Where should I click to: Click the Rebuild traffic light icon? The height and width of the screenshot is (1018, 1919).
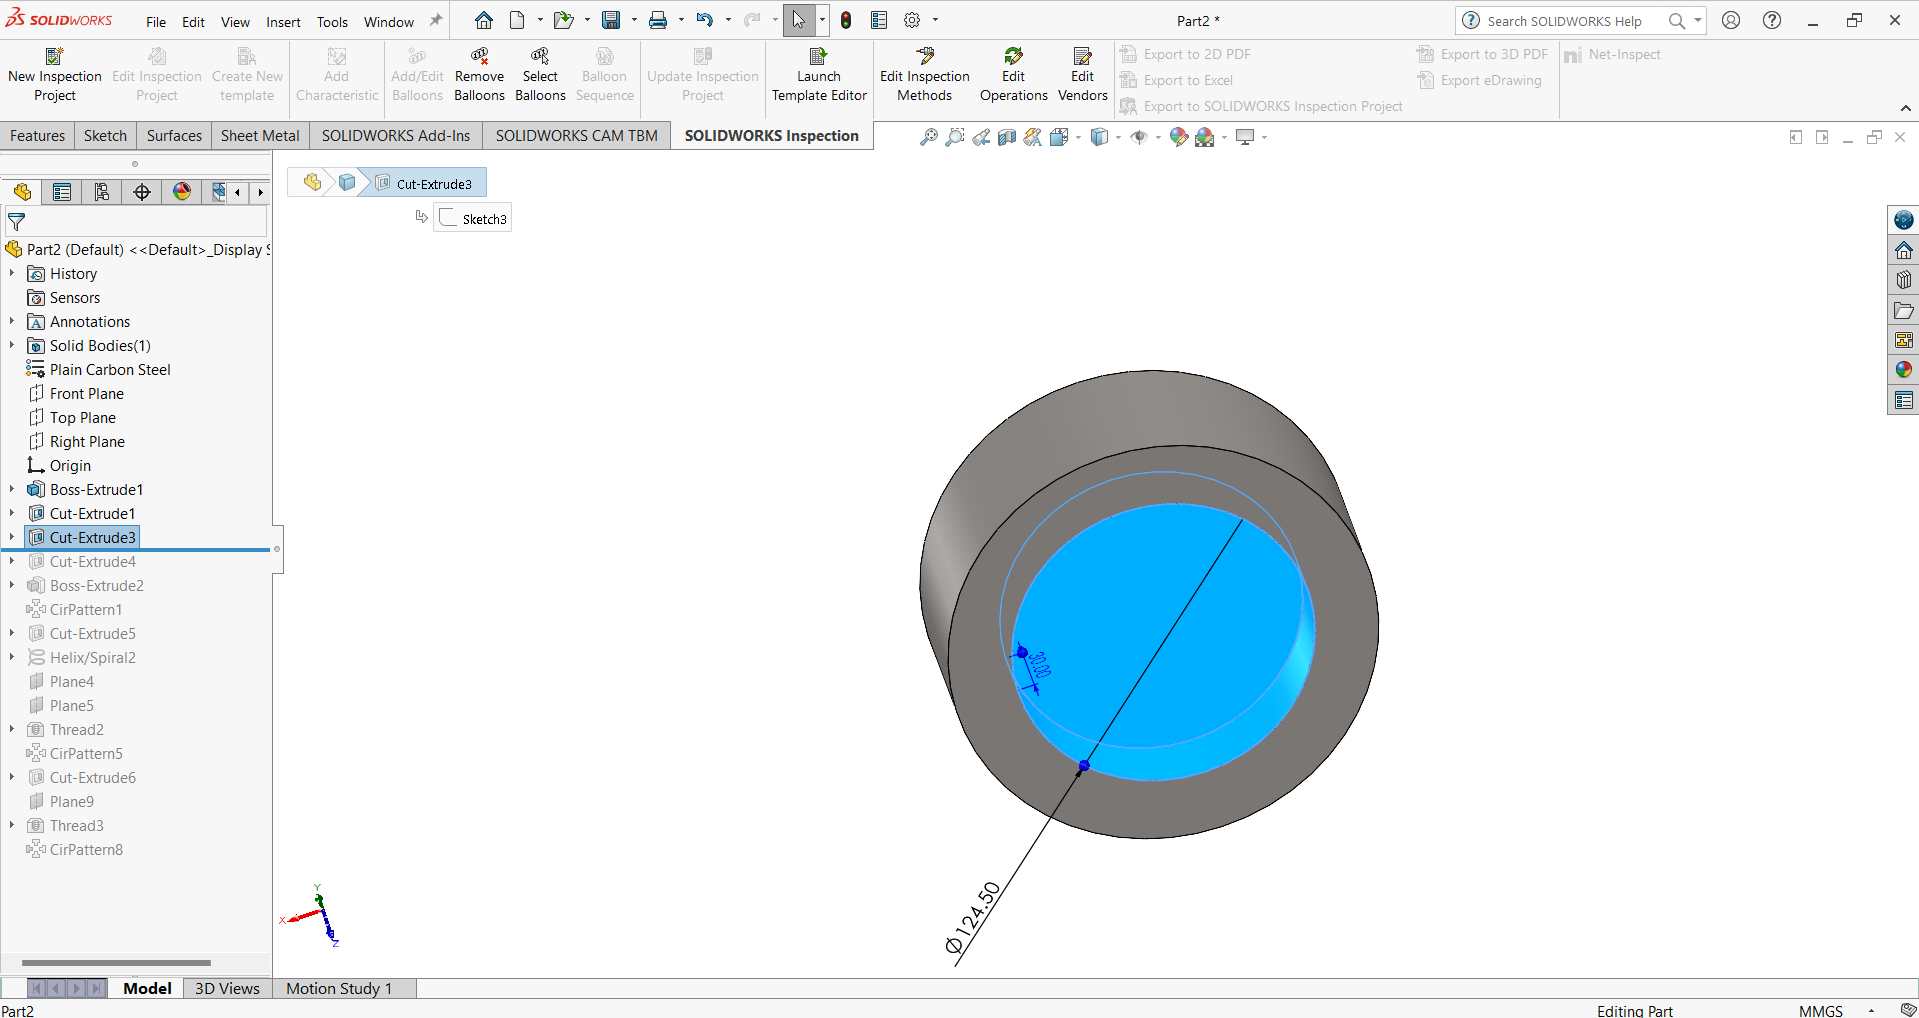point(846,20)
